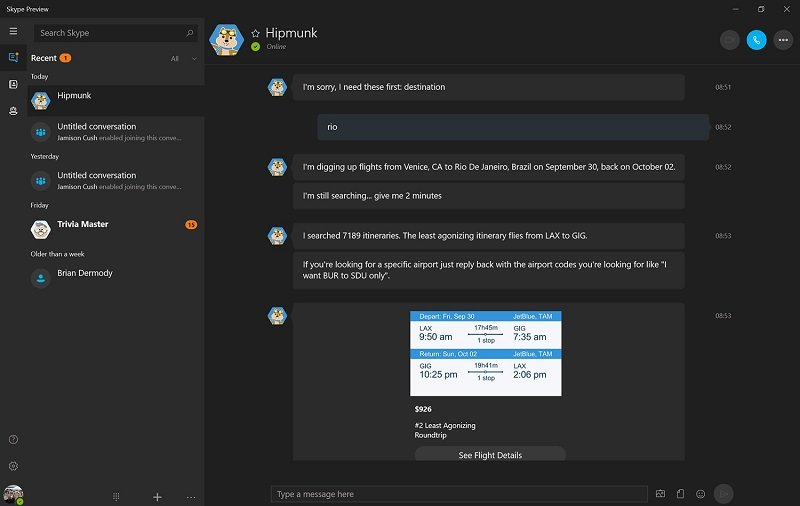The image size is (800, 506).
Task: Open the emoticon picker
Action: pos(701,493)
